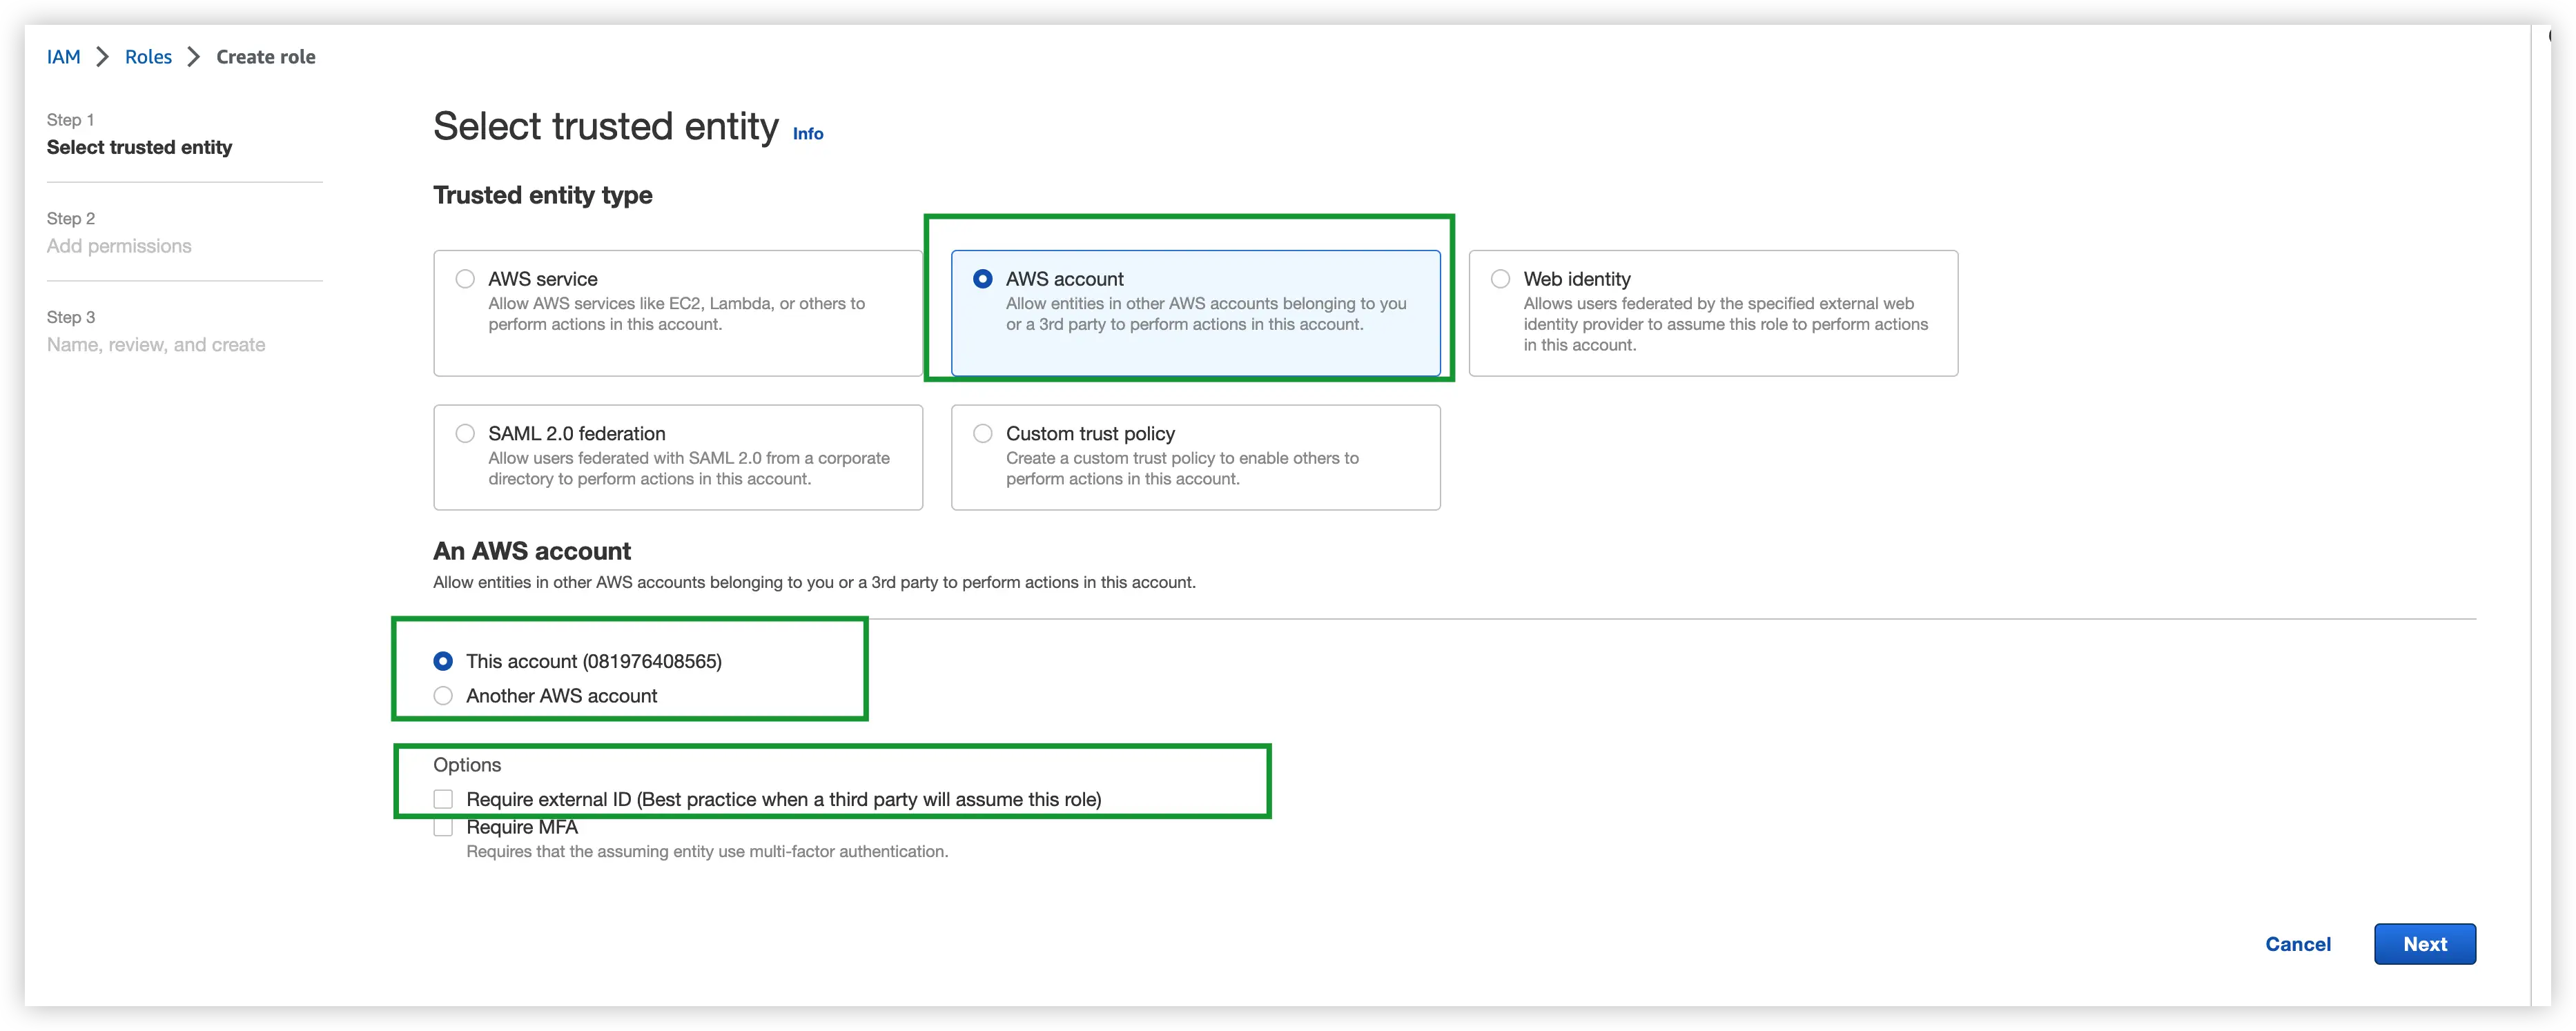Select Custom trust policy radio button
2576x1031 pixels.
pos(983,433)
